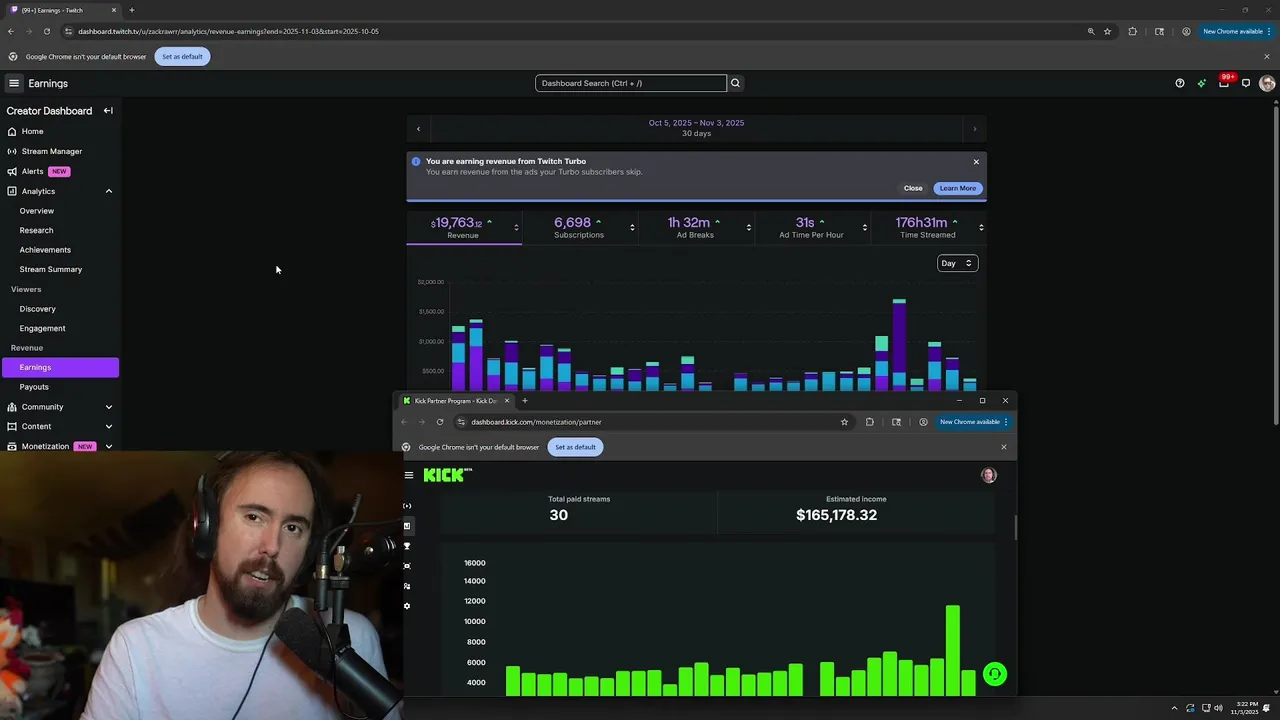Screen dimensions: 1280x720
Task: Collapse the Creator Dashboard sidebar
Action: 108,111
